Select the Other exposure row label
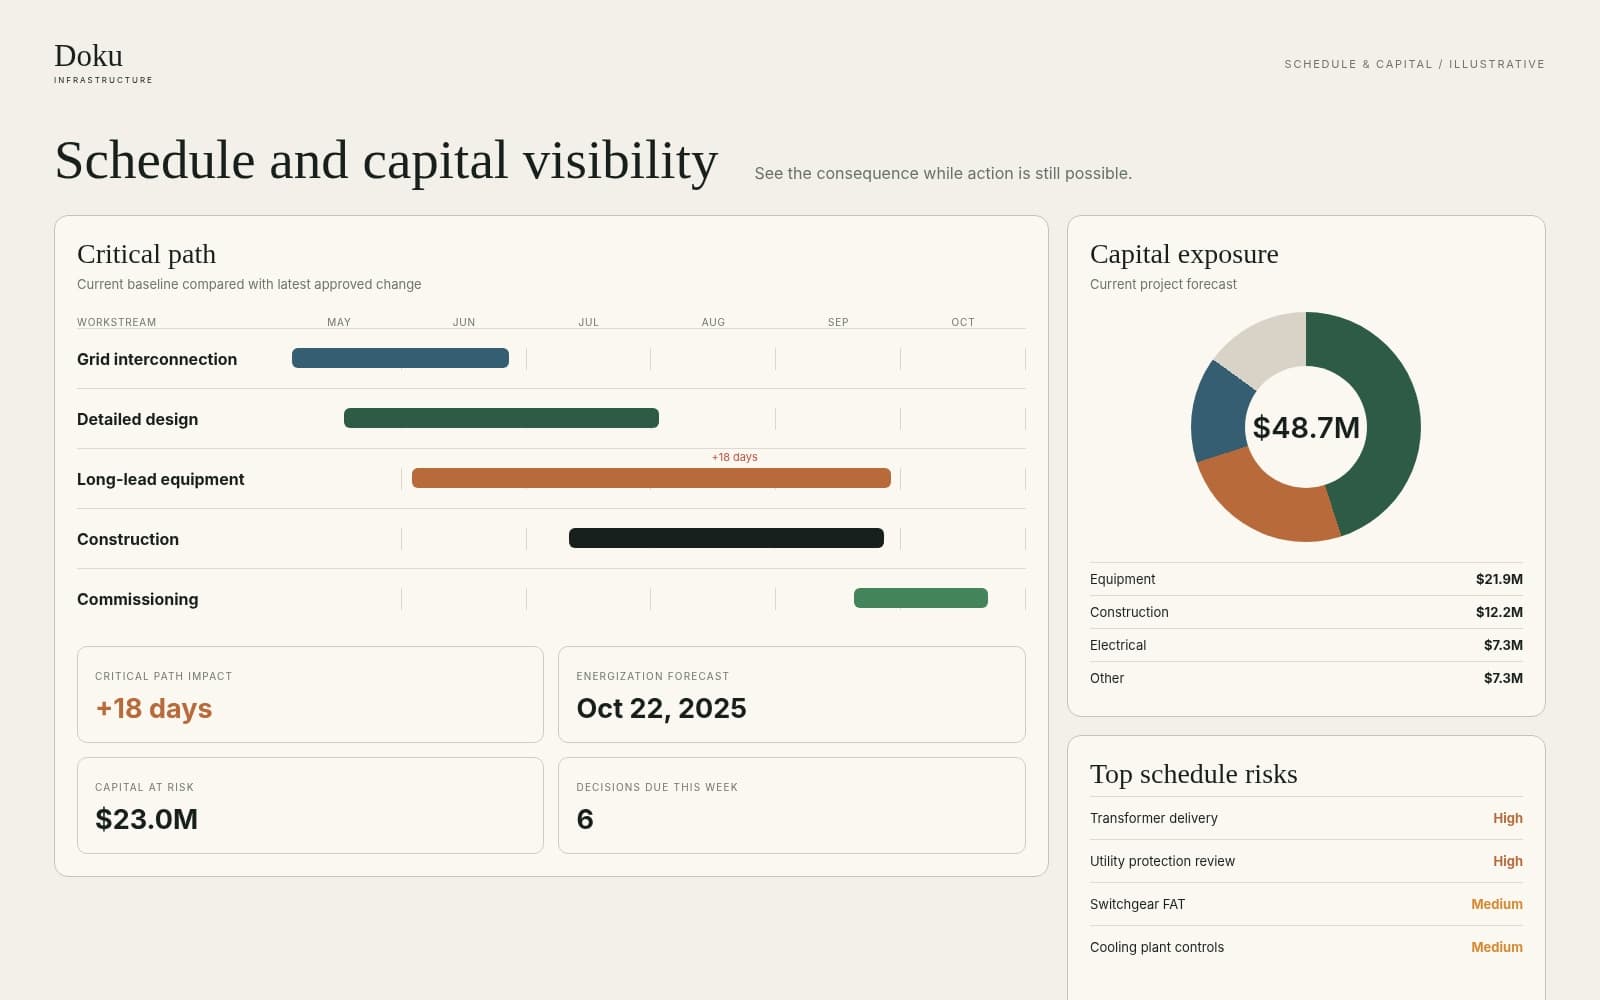Viewport: 1600px width, 1000px height. 1107,678
